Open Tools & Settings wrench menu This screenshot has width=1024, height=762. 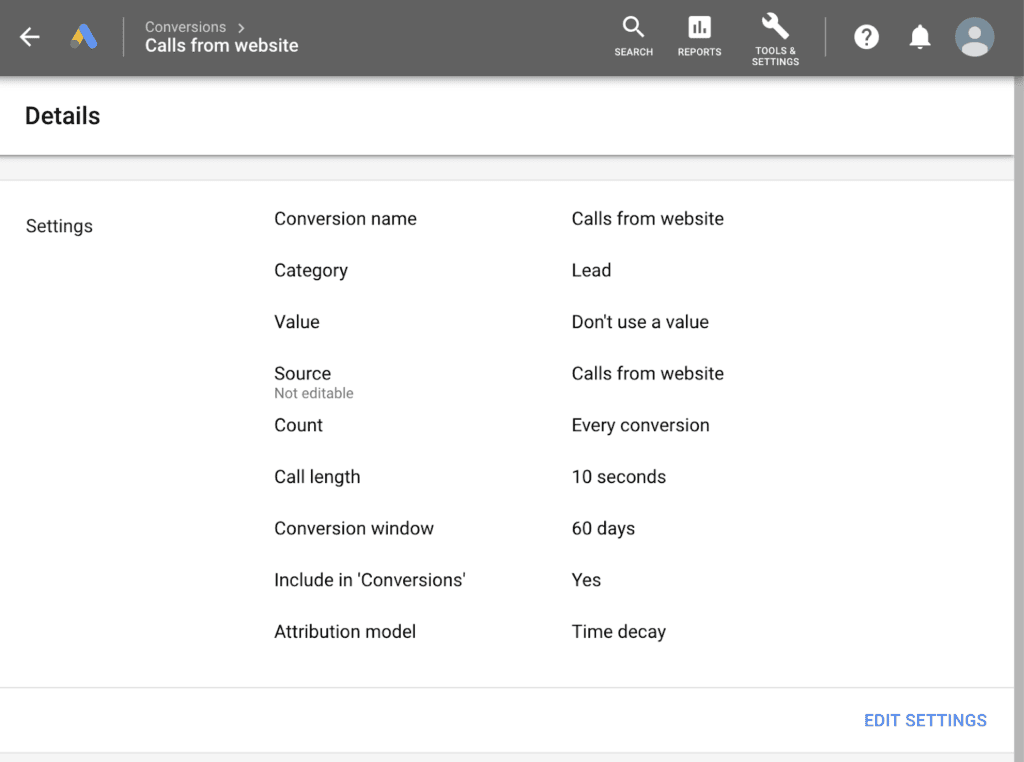(775, 39)
